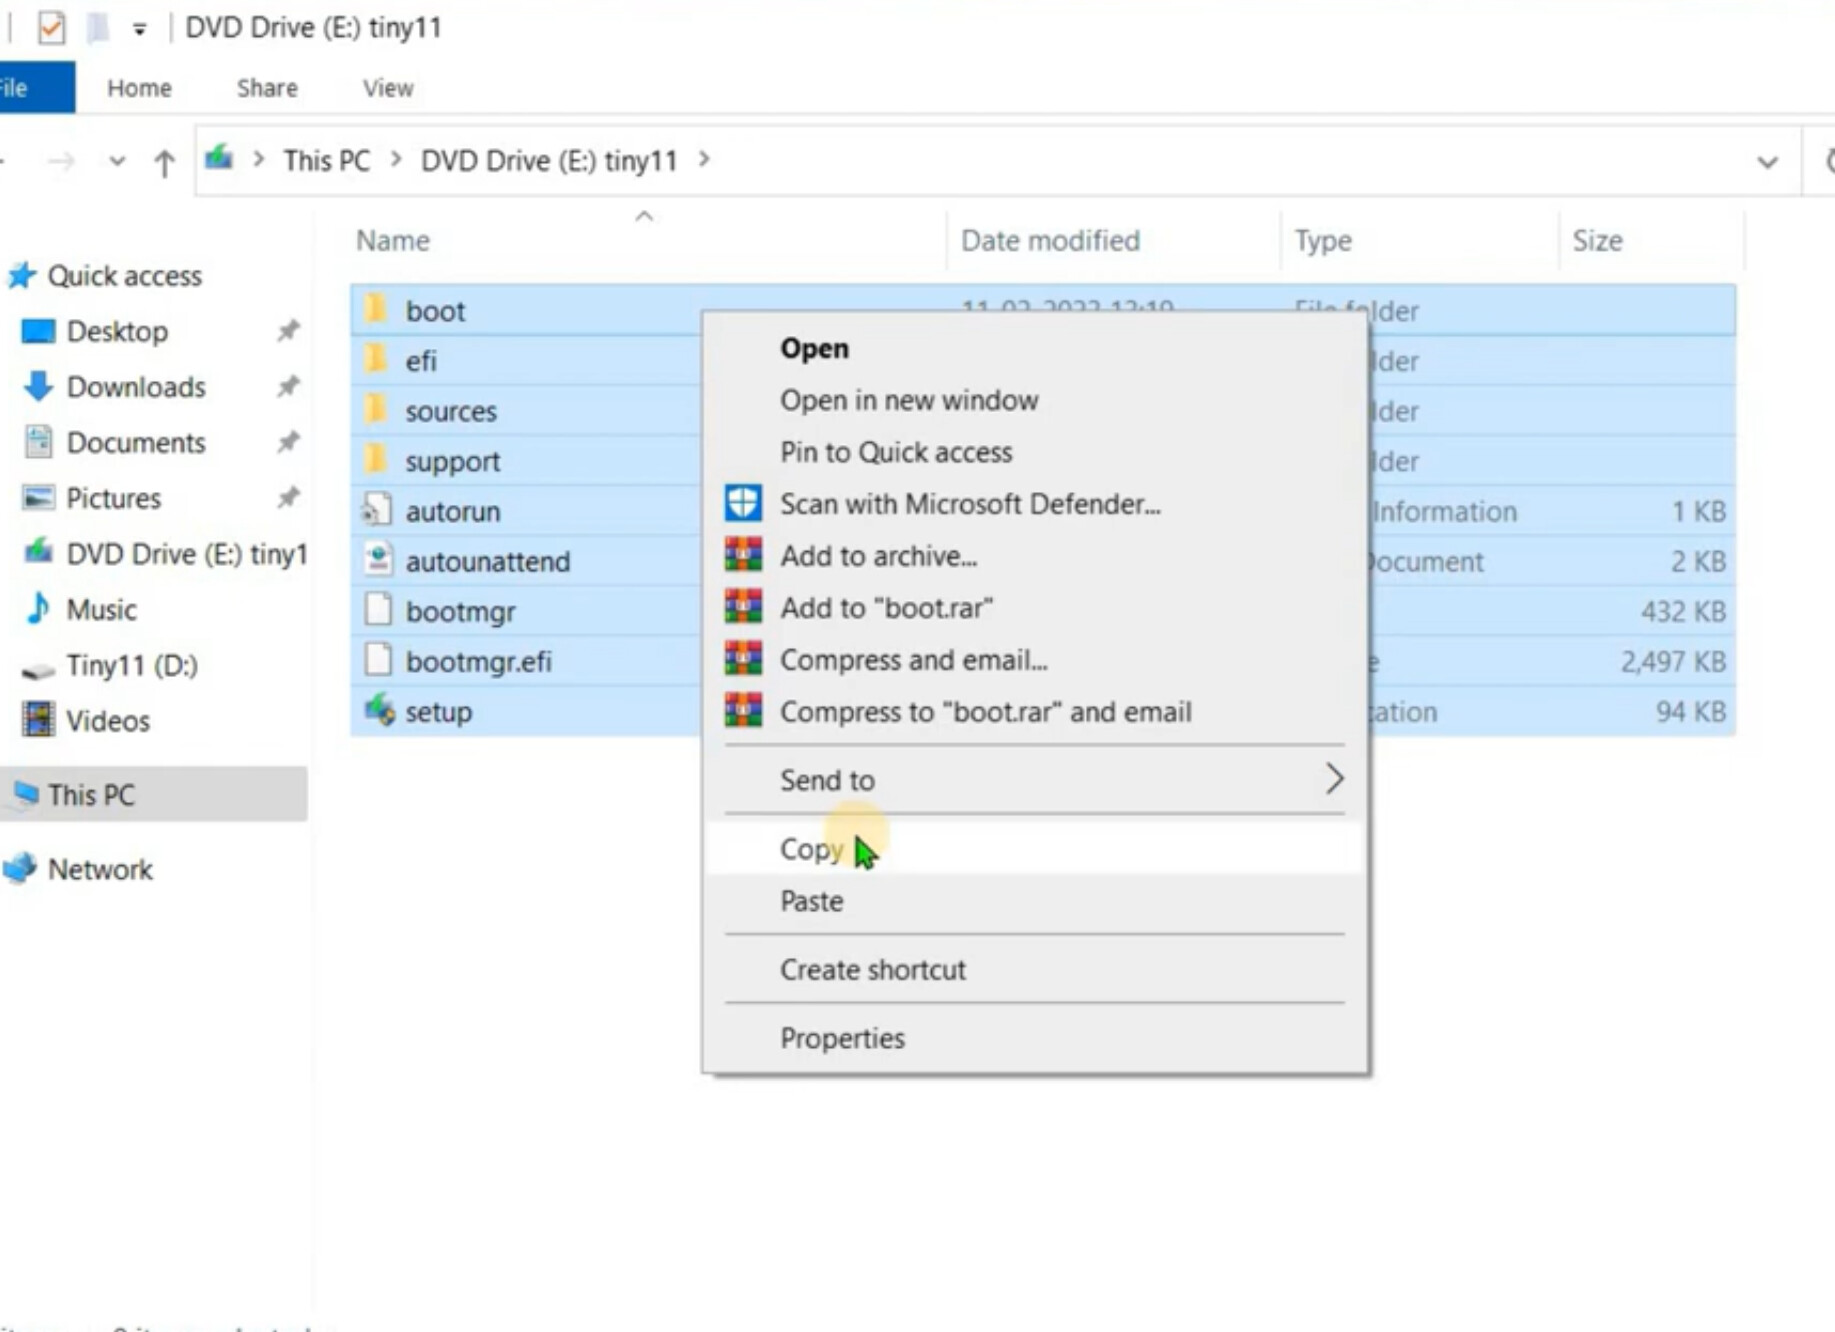The image size is (1835, 1332).
Task: Expand the address bar history dropdown
Action: (1767, 162)
